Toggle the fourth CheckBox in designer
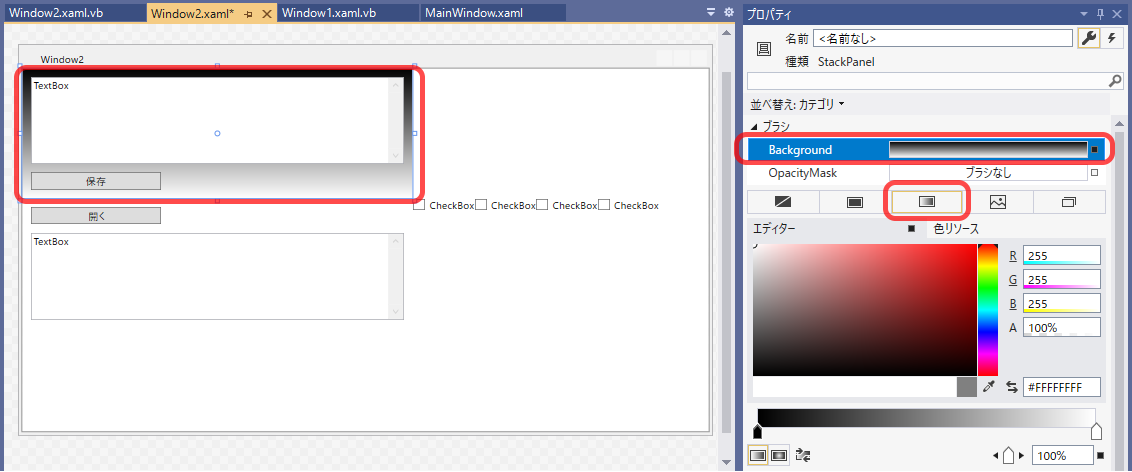 tap(604, 205)
